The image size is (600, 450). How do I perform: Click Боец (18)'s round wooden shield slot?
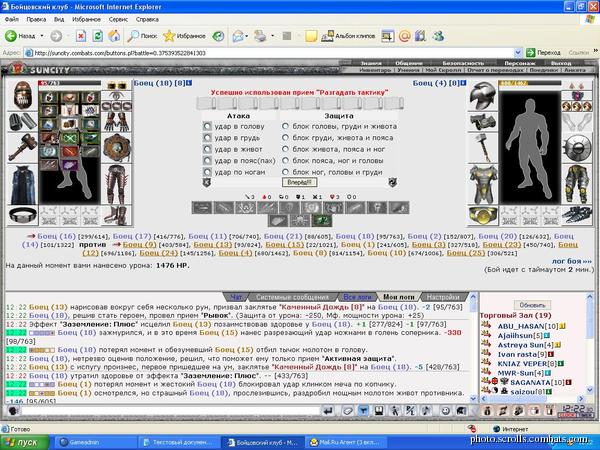[x=117, y=148]
